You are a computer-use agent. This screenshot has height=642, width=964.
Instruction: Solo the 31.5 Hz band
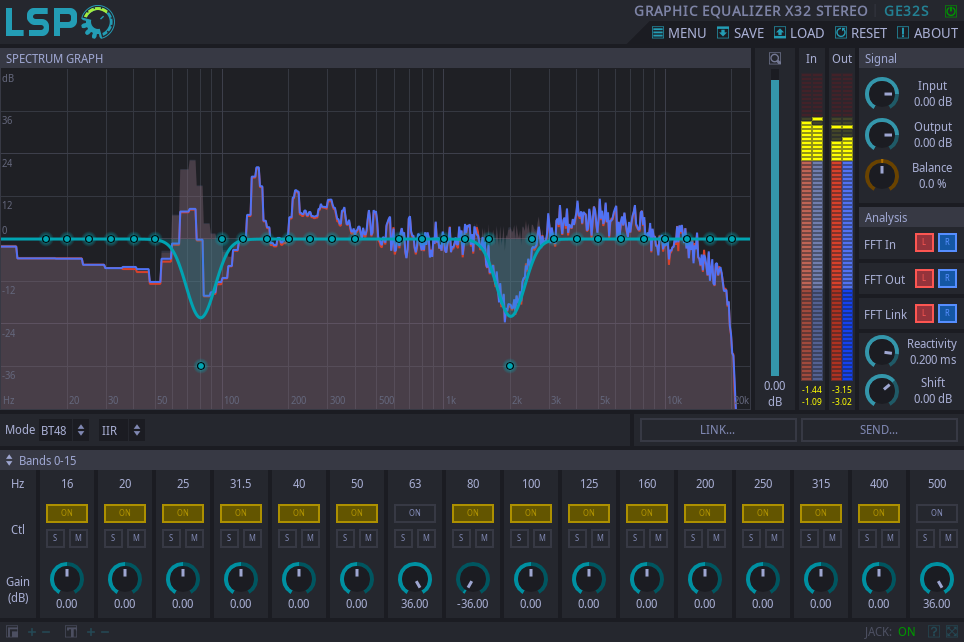[229, 538]
